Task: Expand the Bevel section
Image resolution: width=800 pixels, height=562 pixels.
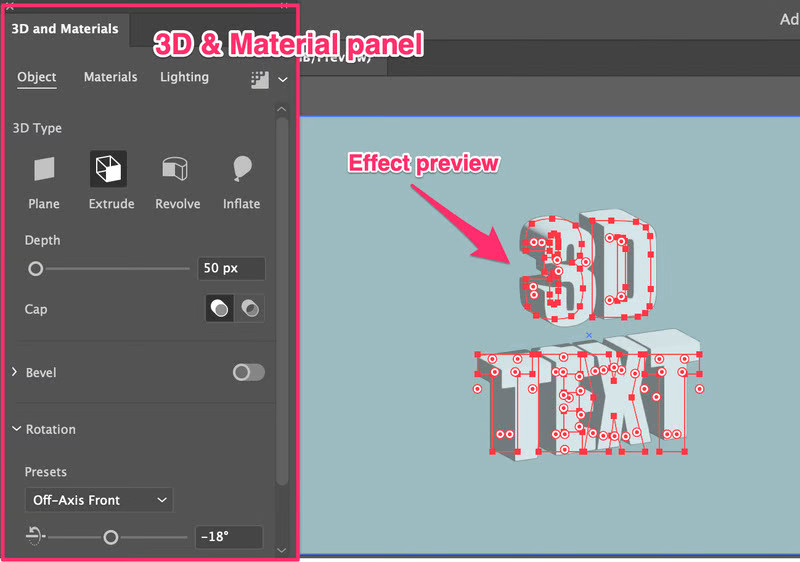Action: 15,372
